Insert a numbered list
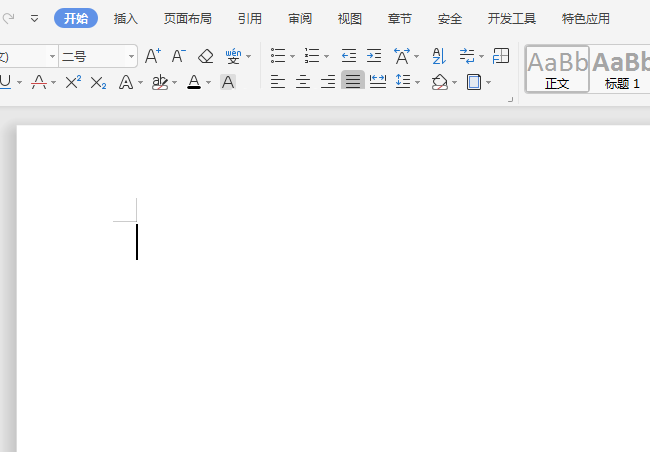 point(312,56)
